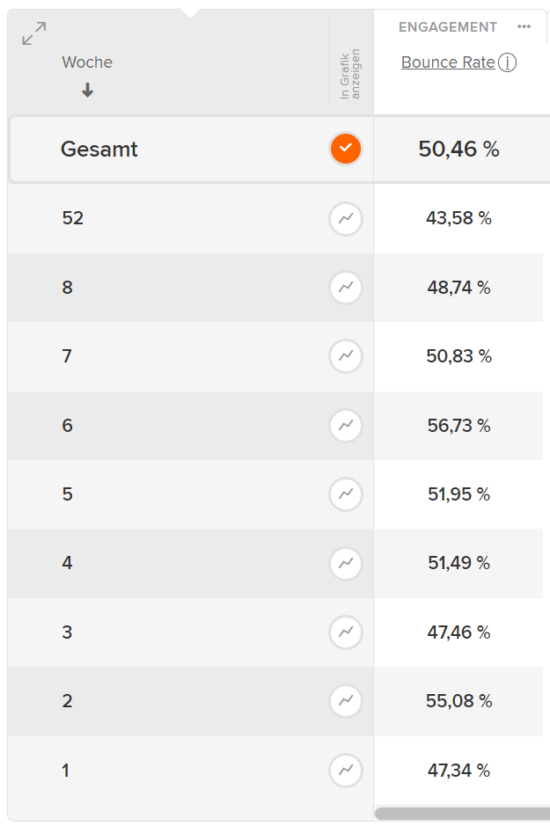Click the Bounce Rate info icon
This screenshot has width=550, height=826.
(x=507, y=63)
